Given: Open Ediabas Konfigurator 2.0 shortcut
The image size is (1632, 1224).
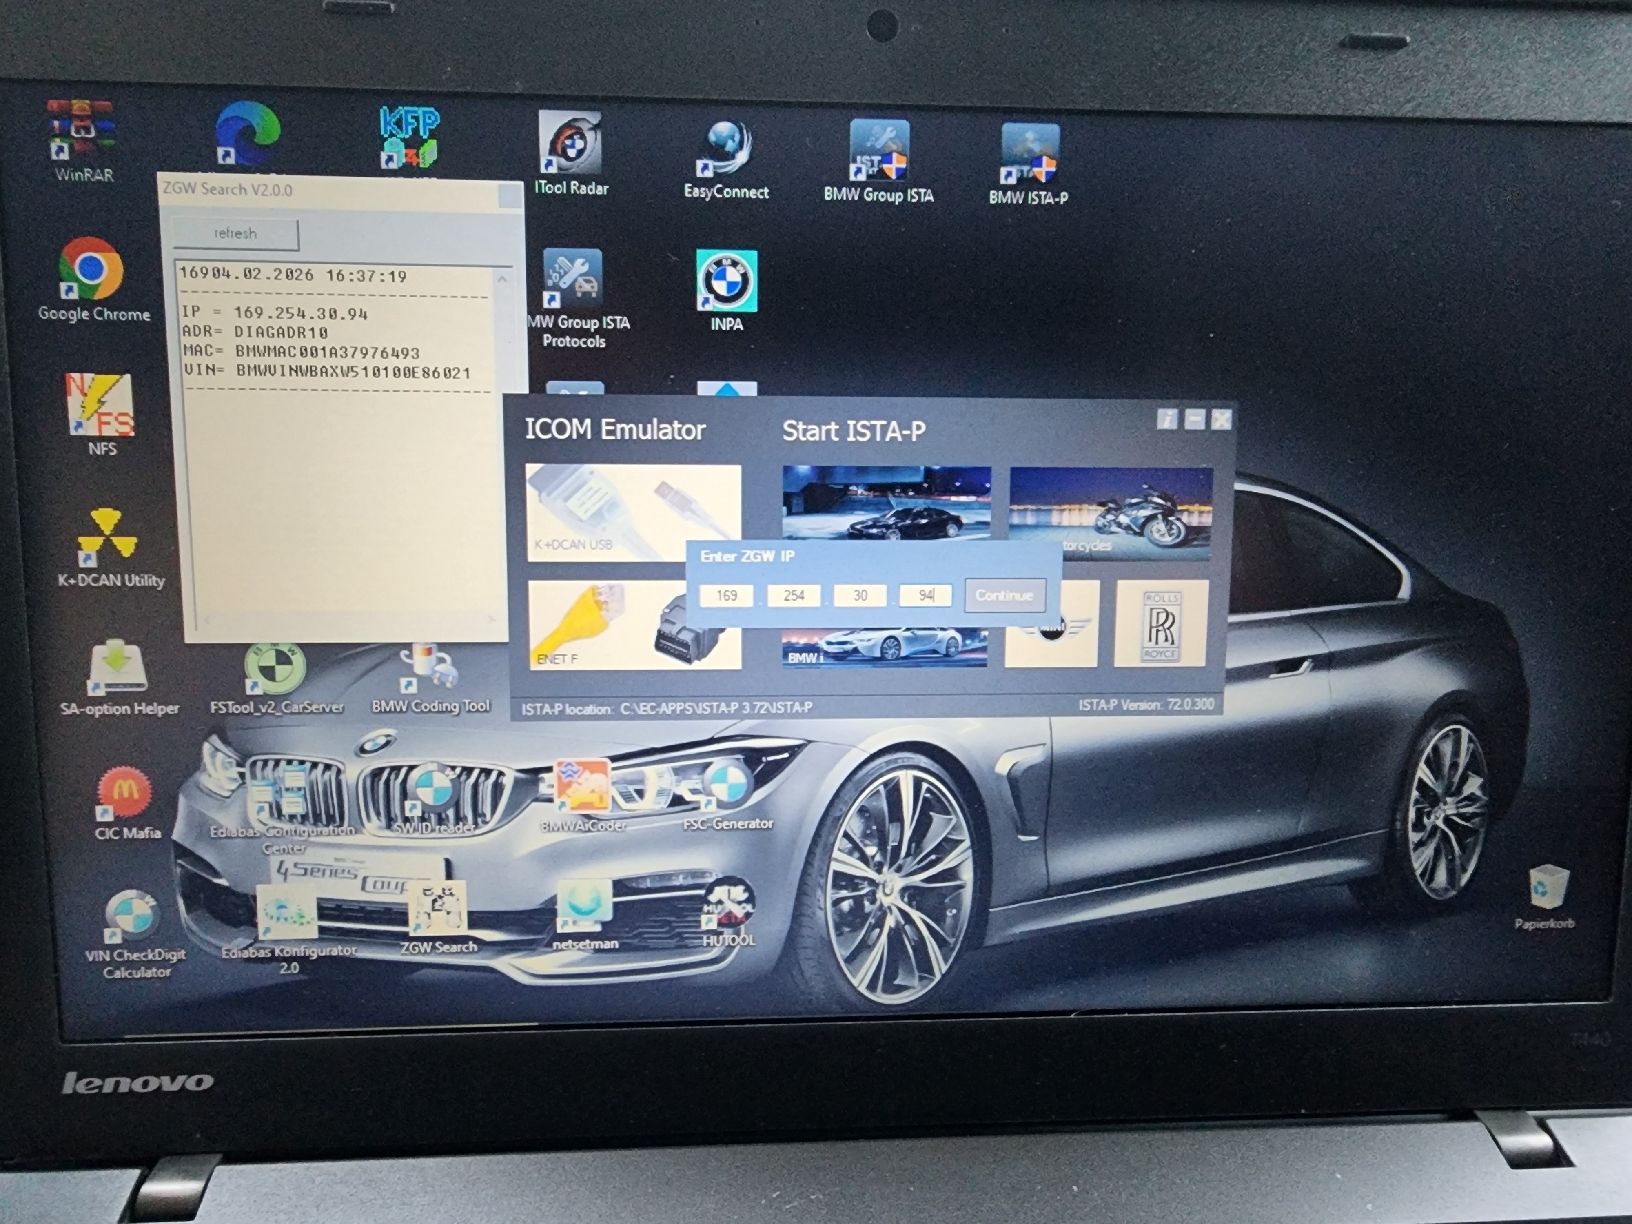Looking at the screenshot, I should click(x=288, y=932).
